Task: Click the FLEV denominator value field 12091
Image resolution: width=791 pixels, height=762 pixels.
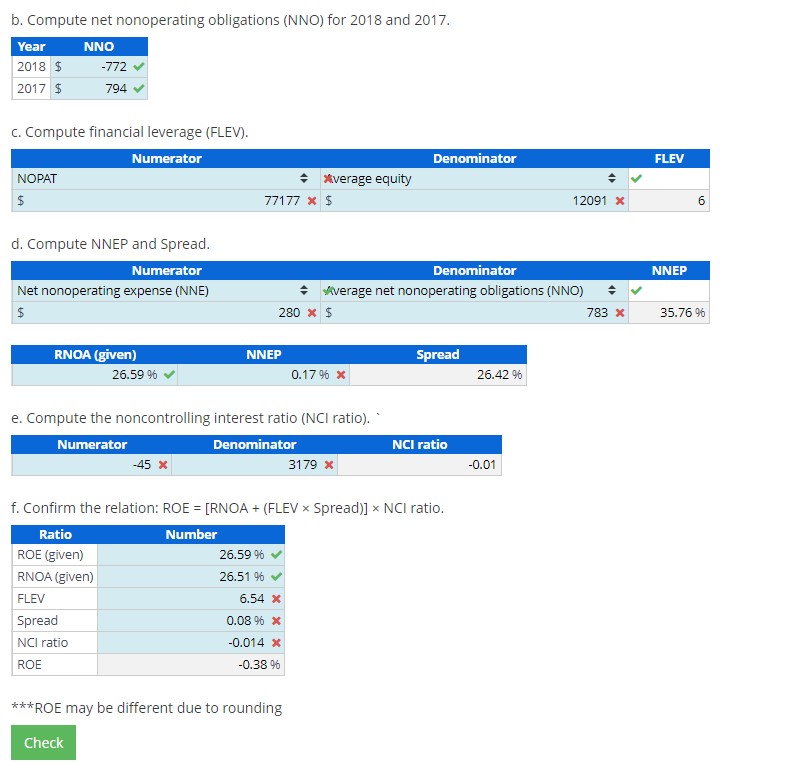Action: [474, 201]
